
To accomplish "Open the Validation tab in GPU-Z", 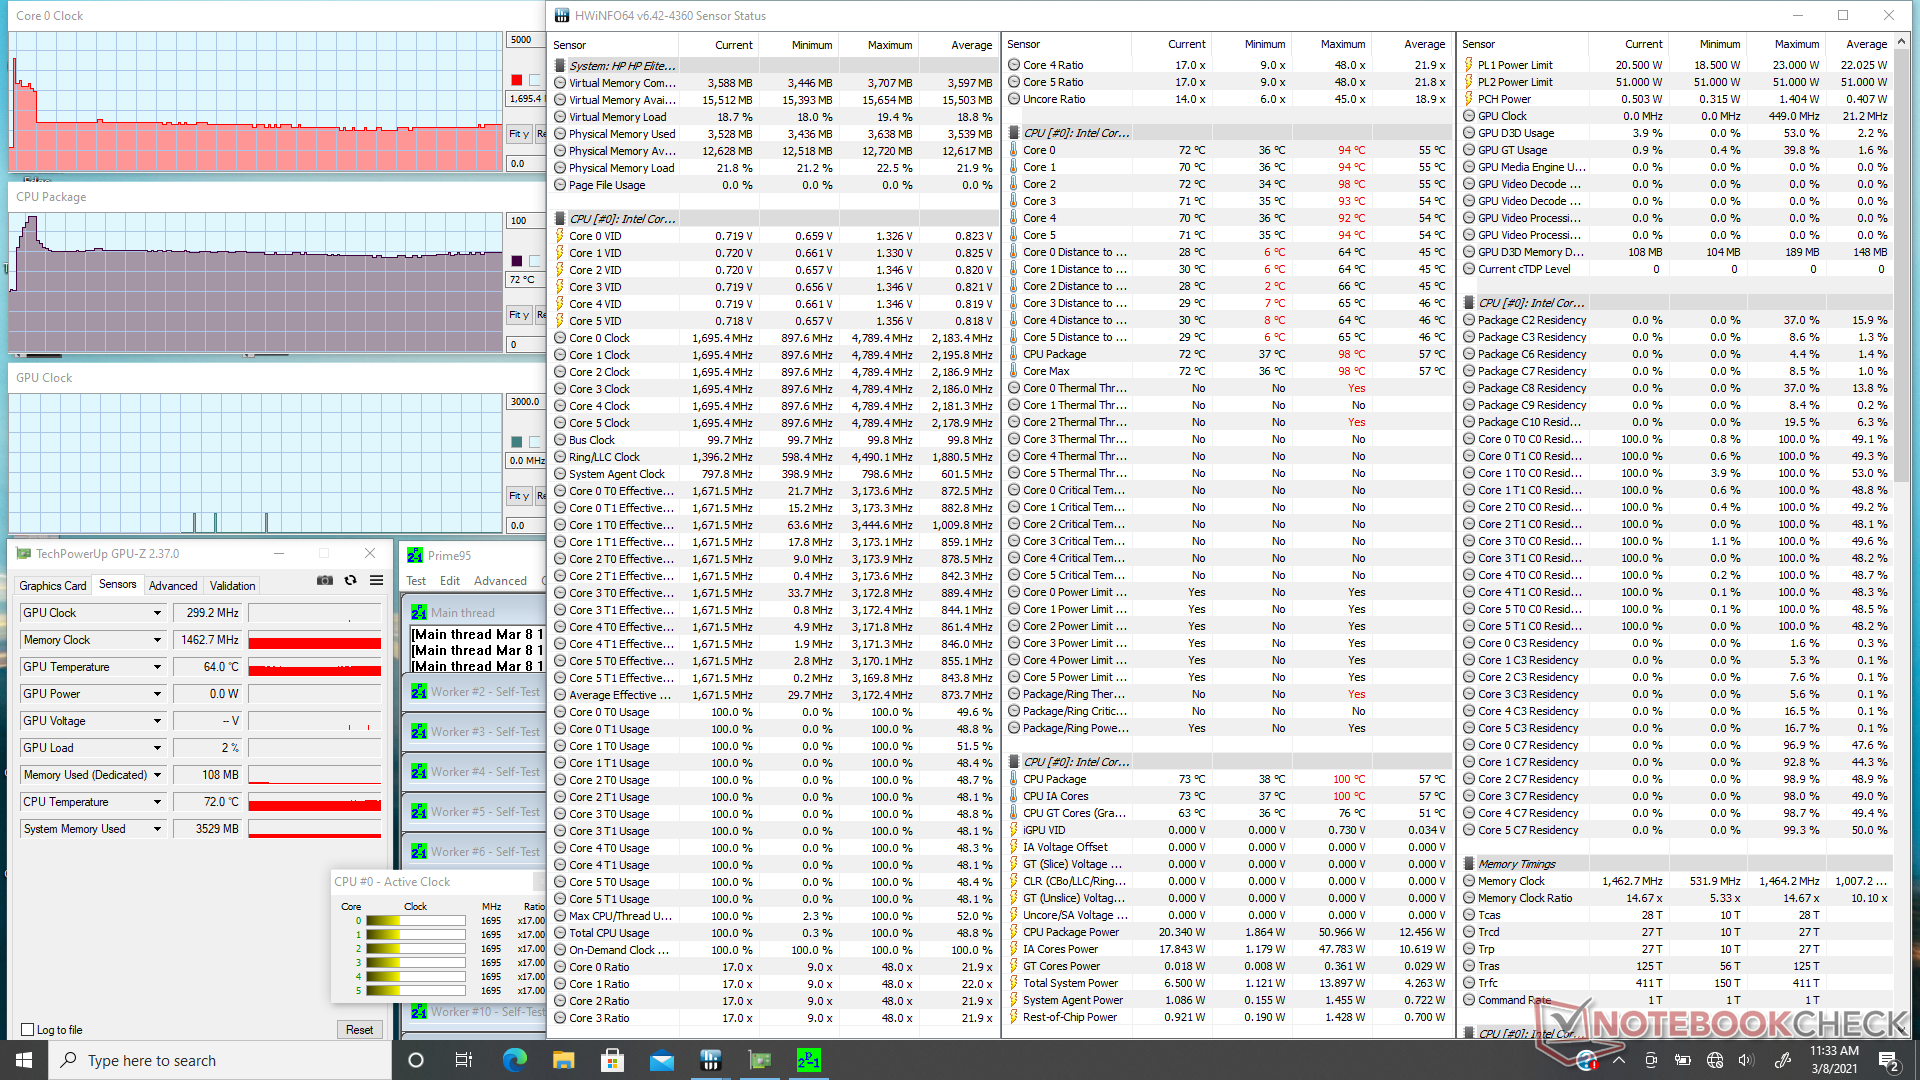I will pos(232,586).
